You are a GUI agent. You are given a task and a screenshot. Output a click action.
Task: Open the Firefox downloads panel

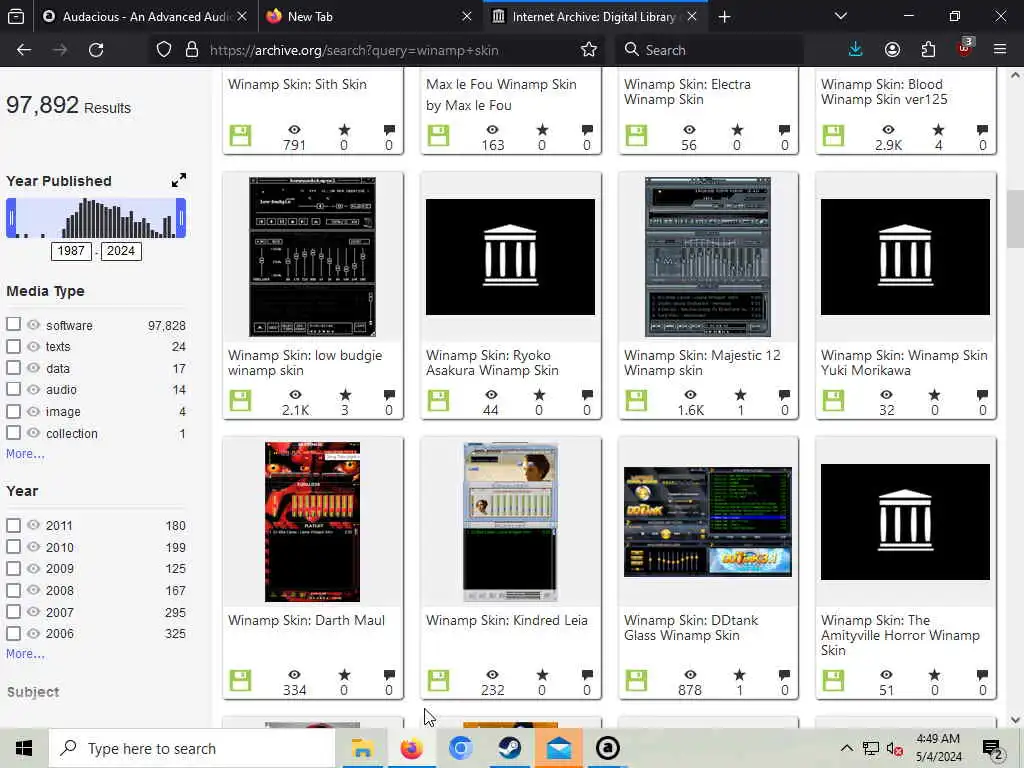coord(855,50)
